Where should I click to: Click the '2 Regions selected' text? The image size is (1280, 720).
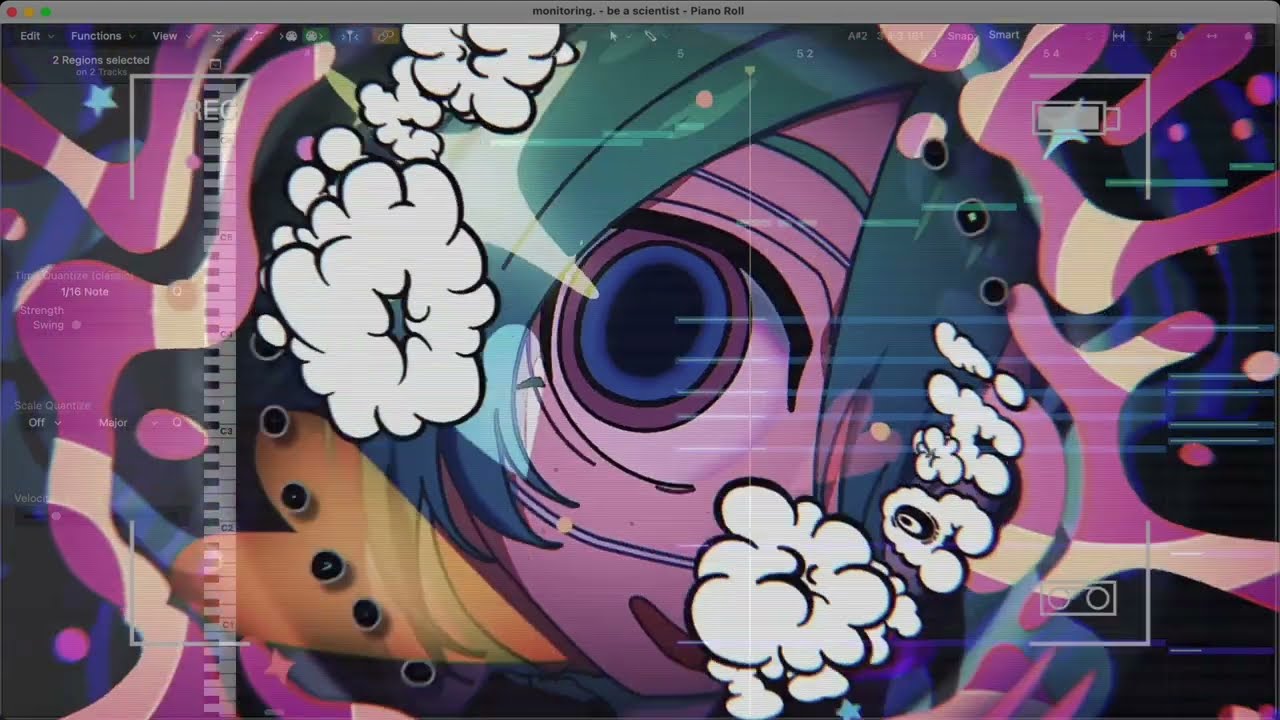pyautogui.click(x=101, y=60)
